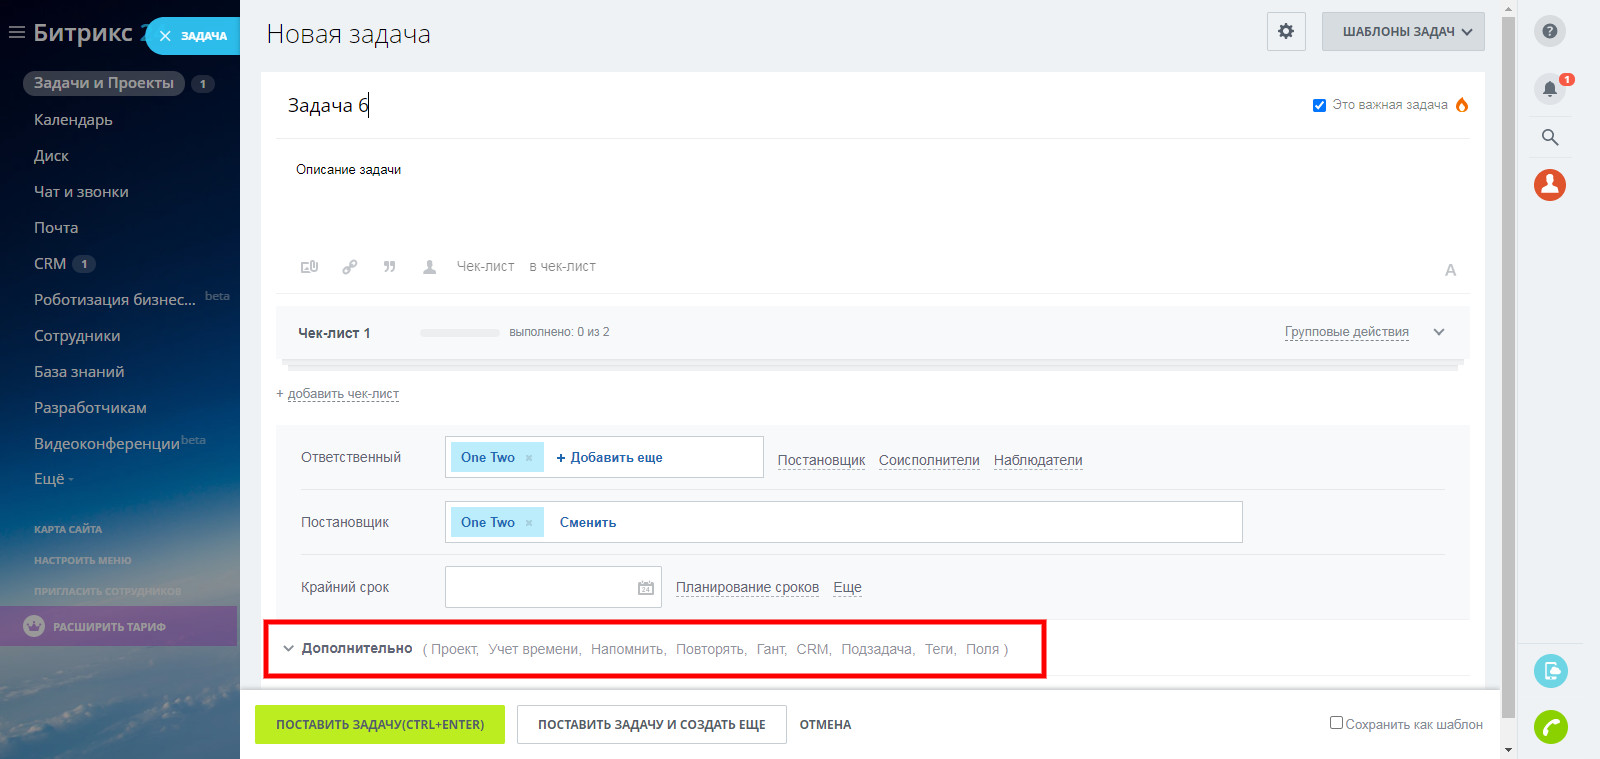
Task: Click the Крайний срок date field
Action: [x=553, y=587]
